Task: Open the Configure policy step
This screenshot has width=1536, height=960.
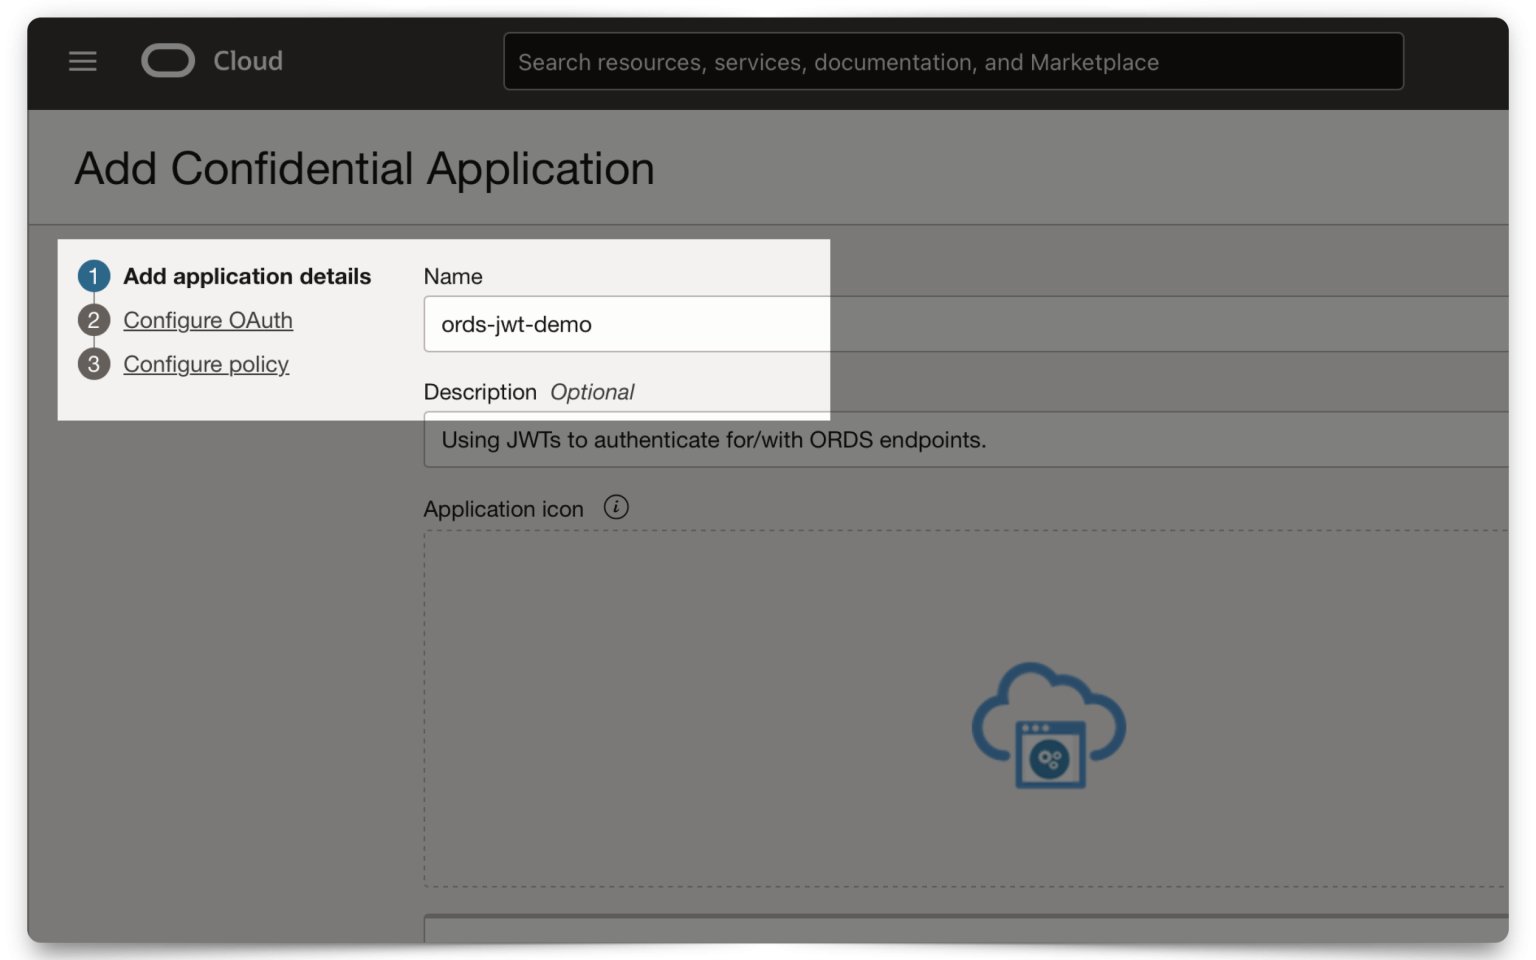Action: coord(205,364)
